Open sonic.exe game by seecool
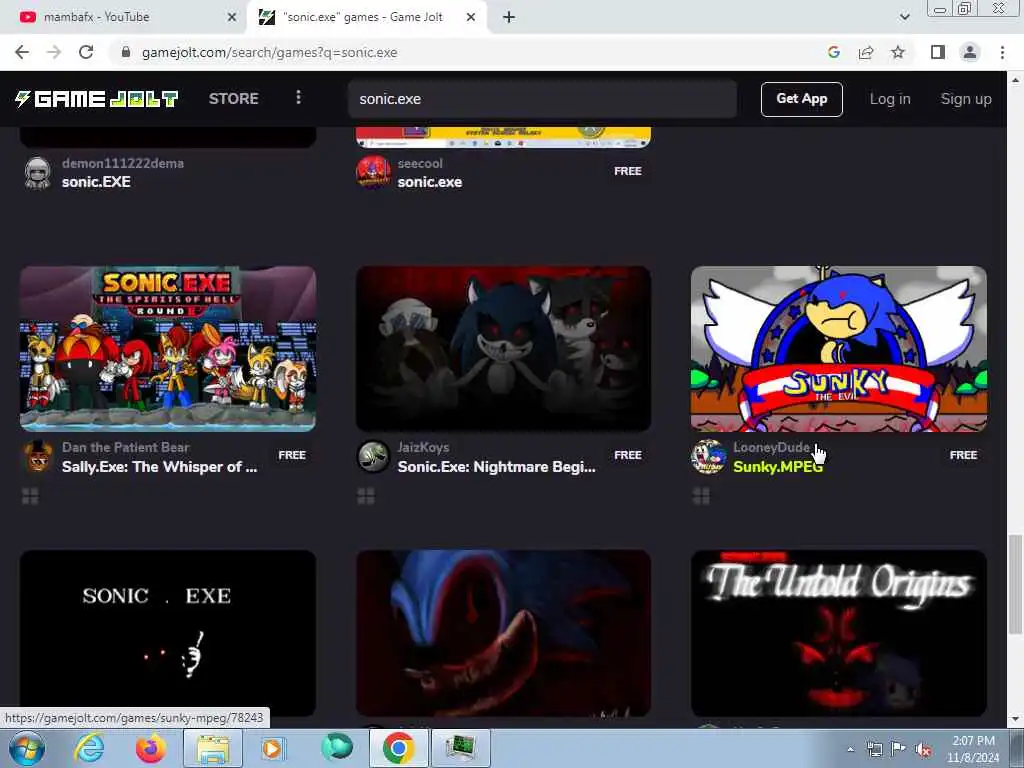The image size is (1024, 768). [x=430, y=182]
